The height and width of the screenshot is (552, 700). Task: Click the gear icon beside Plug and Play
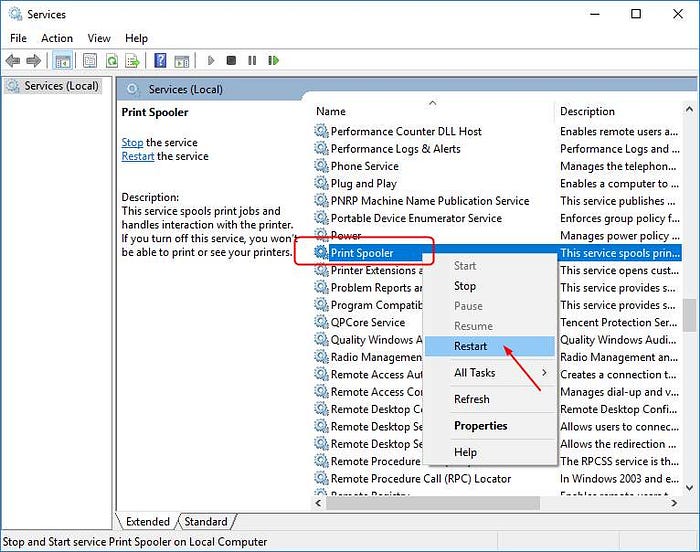[x=321, y=183]
